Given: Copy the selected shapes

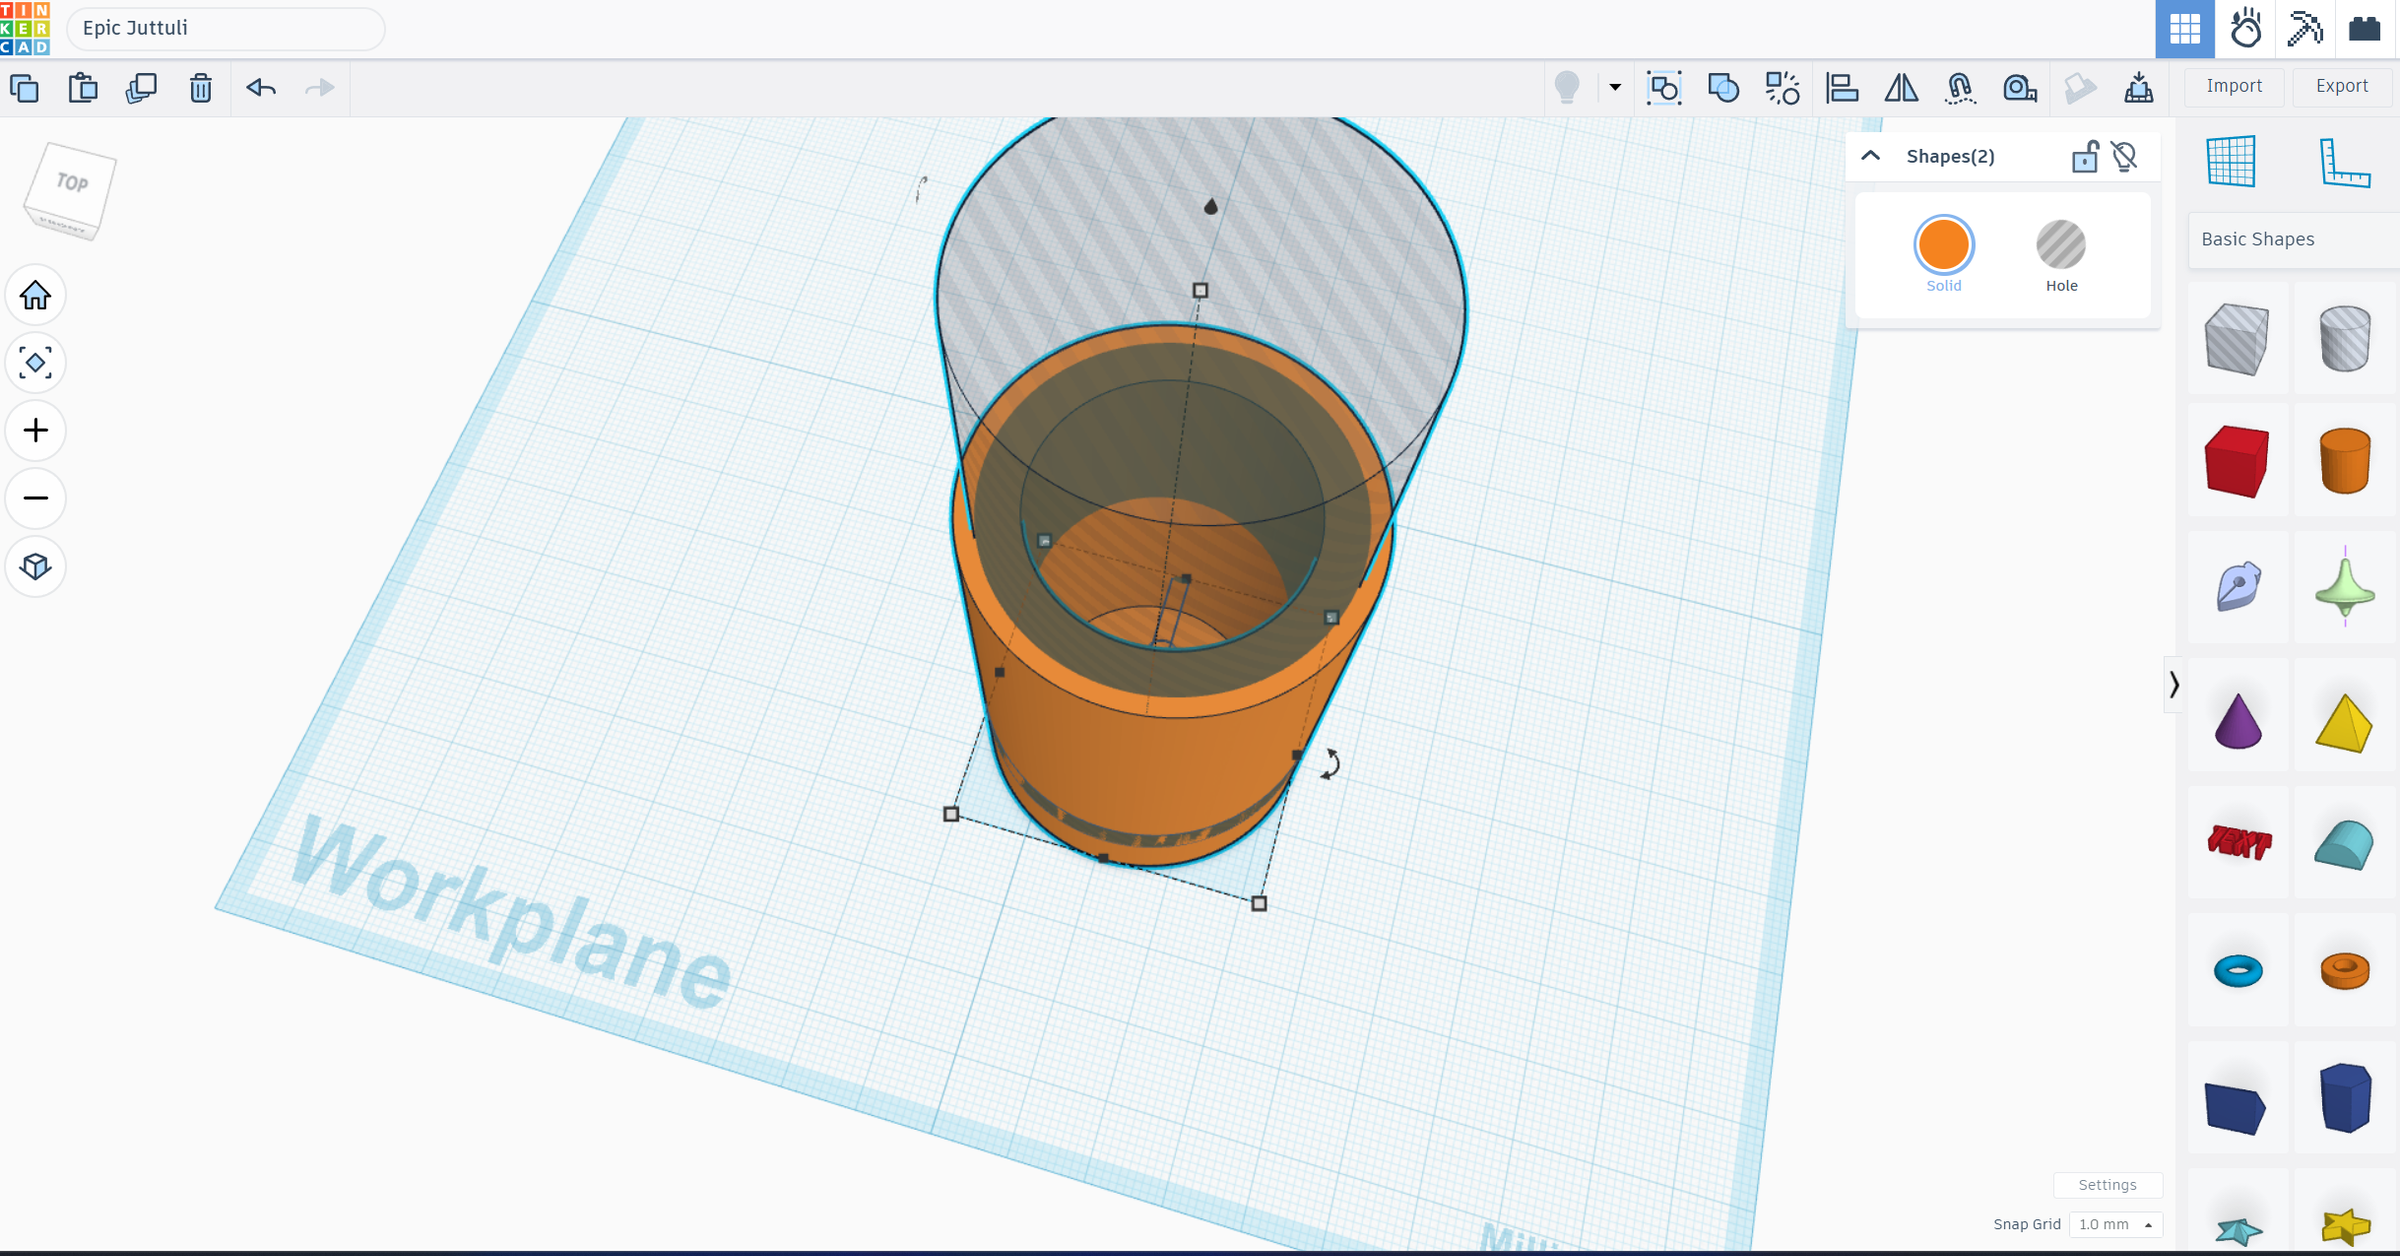Looking at the screenshot, I should pos(24,88).
